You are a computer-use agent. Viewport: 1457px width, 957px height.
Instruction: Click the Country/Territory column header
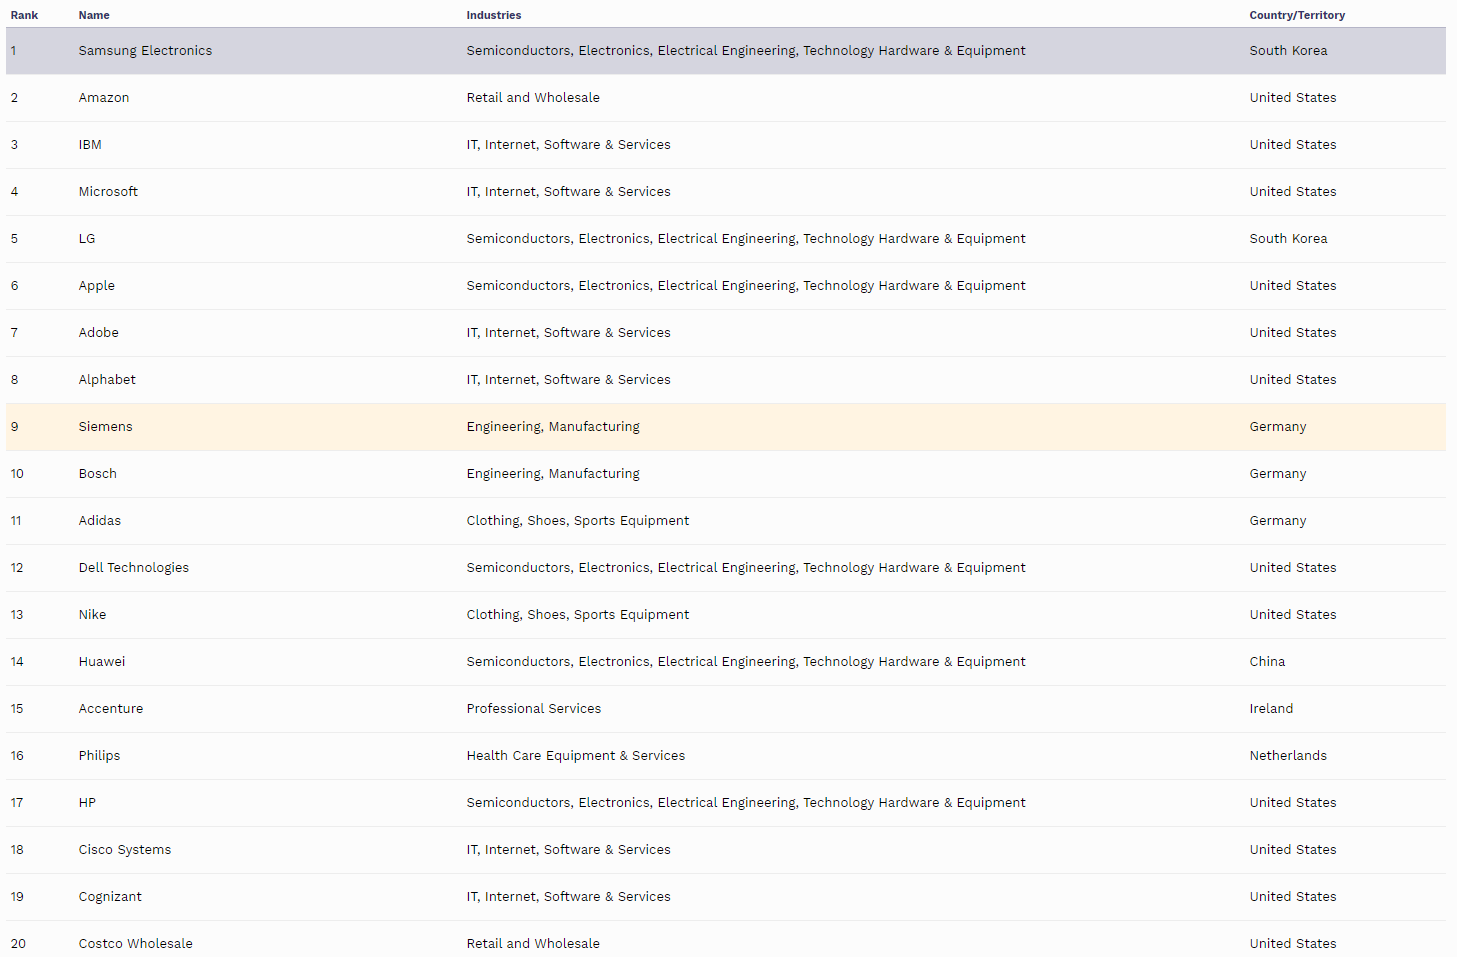pos(1296,15)
